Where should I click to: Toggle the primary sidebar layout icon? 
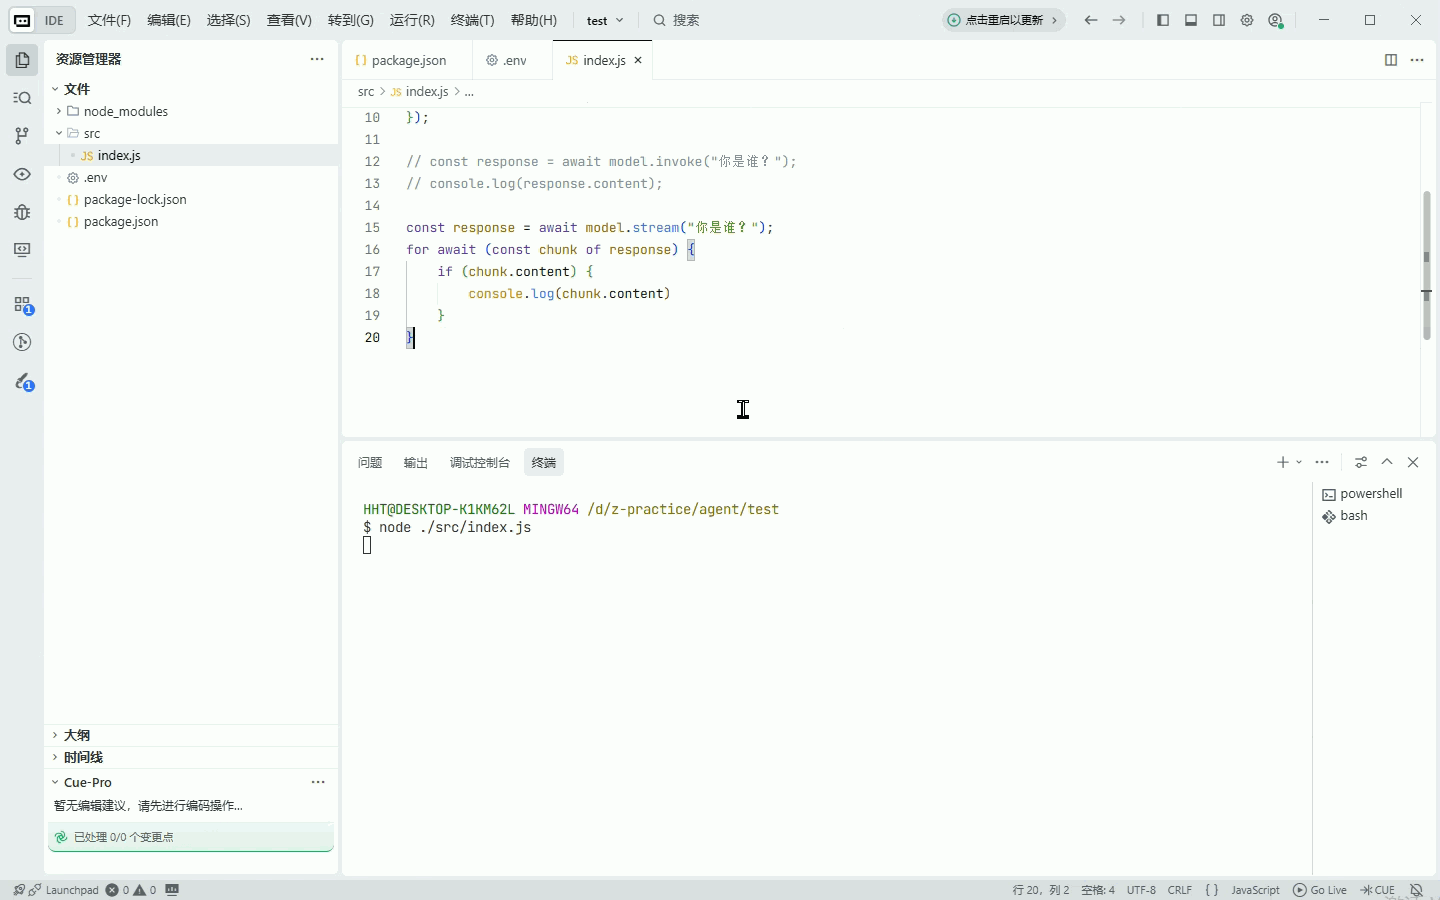tap(1163, 20)
